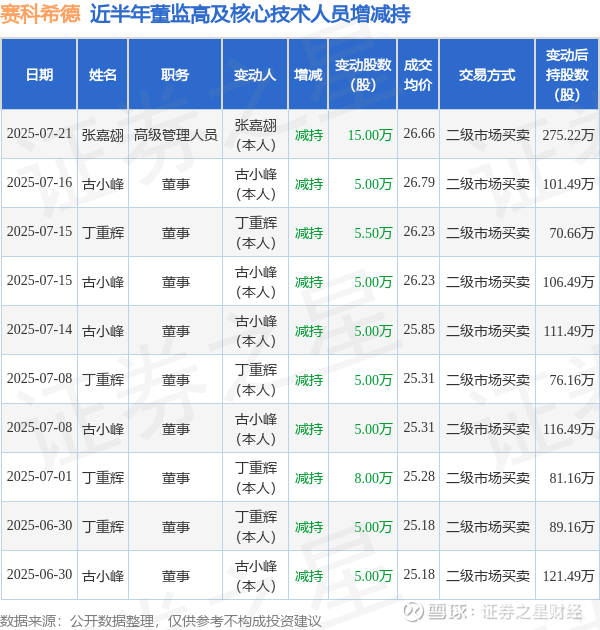Click 二级市场买卖 in the 275.22万 row
The width and height of the screenshot is (600, 630).
point(487,135)
